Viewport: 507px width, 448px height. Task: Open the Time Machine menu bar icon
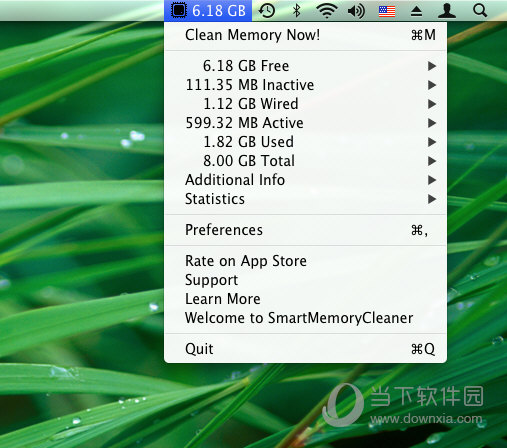(x=267, y=11)
